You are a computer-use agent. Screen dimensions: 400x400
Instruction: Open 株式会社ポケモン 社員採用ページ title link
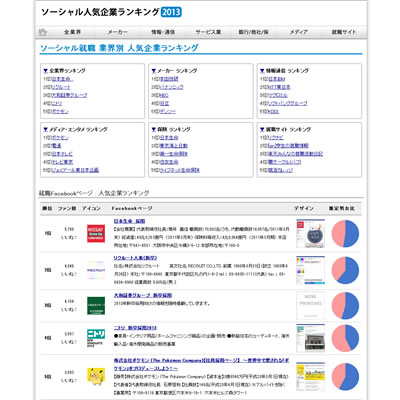pos(201,364)
